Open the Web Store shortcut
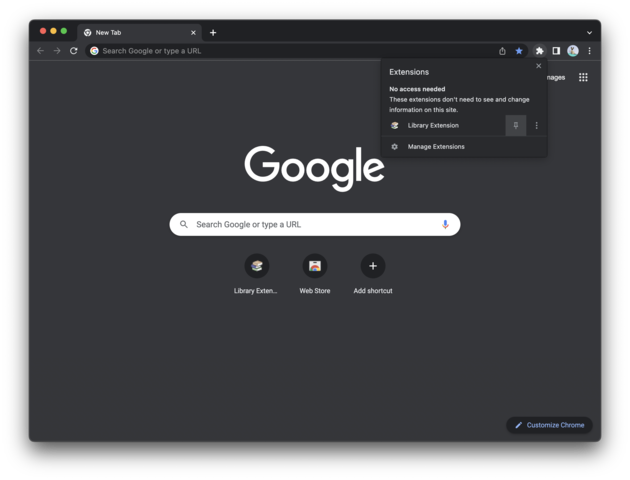The height and width of the screenshot is (480, 630). tap(315, 274)
